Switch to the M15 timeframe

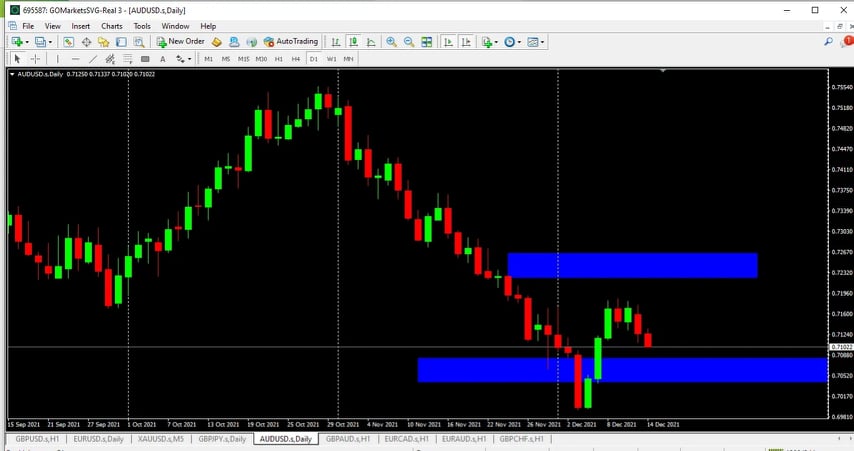[243, 59]
